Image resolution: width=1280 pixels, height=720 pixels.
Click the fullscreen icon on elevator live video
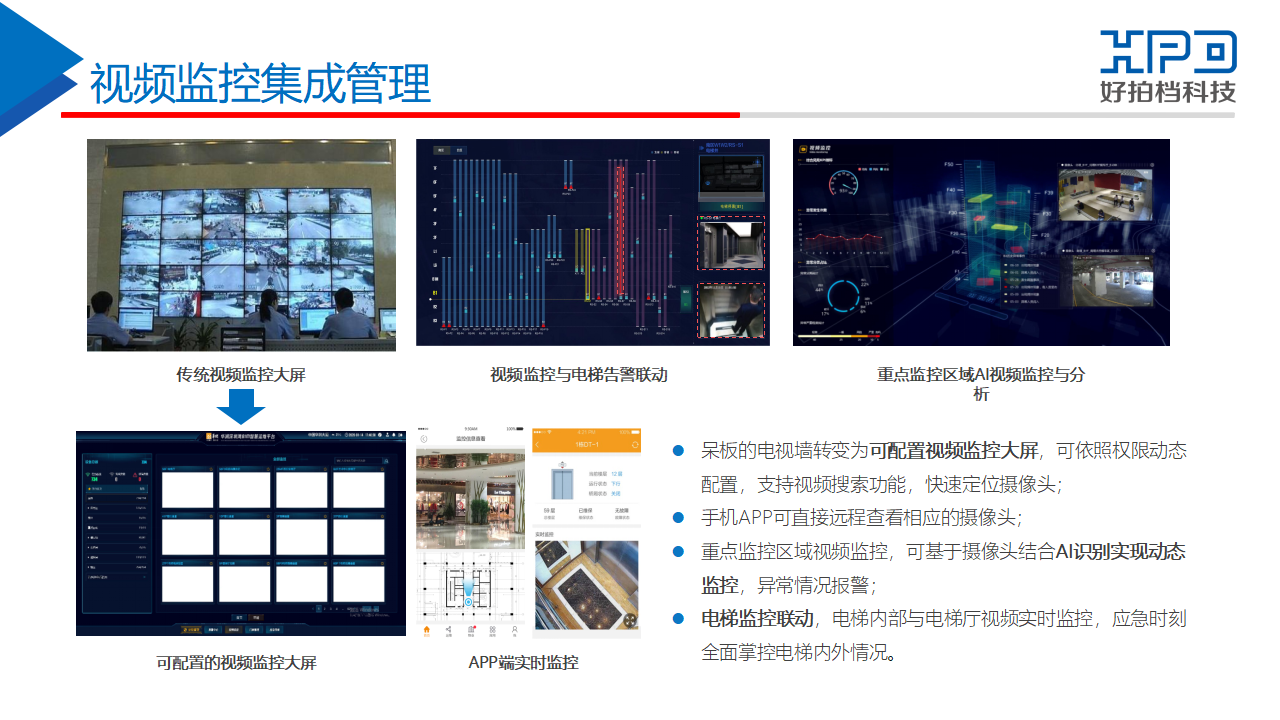click(x=630, y=620)
